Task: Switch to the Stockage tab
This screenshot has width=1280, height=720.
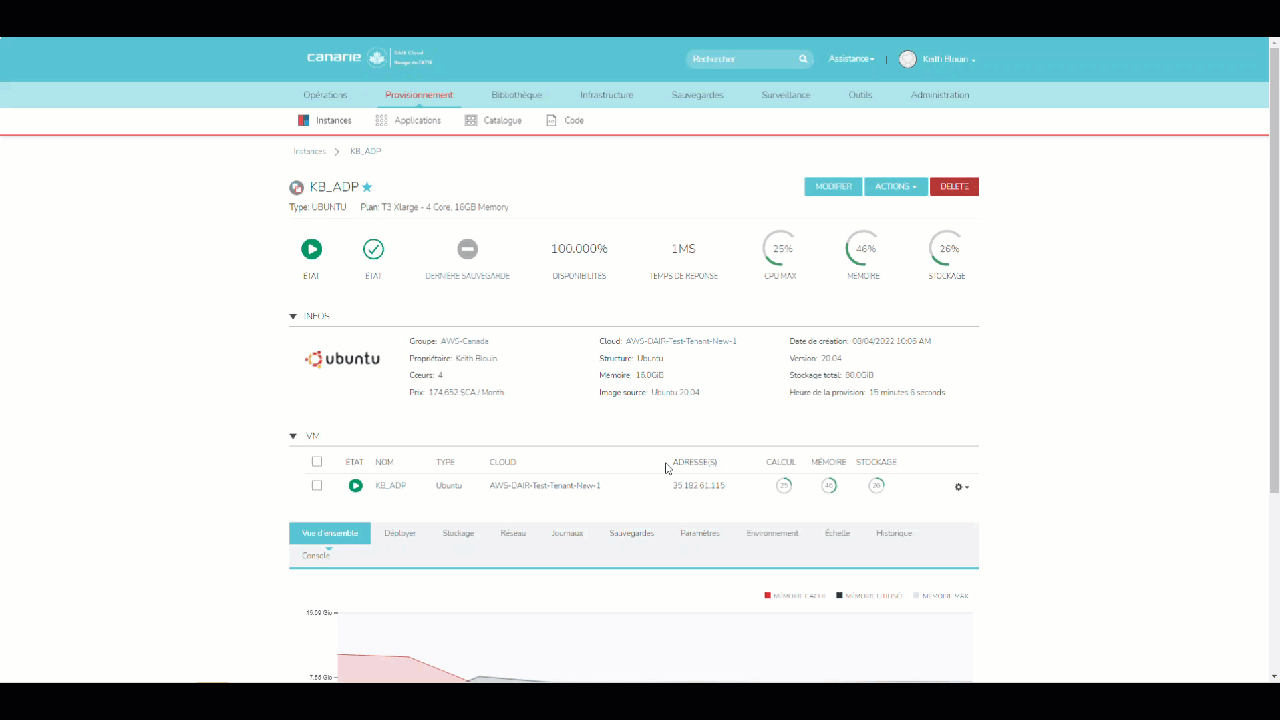Action: [458, 533]
